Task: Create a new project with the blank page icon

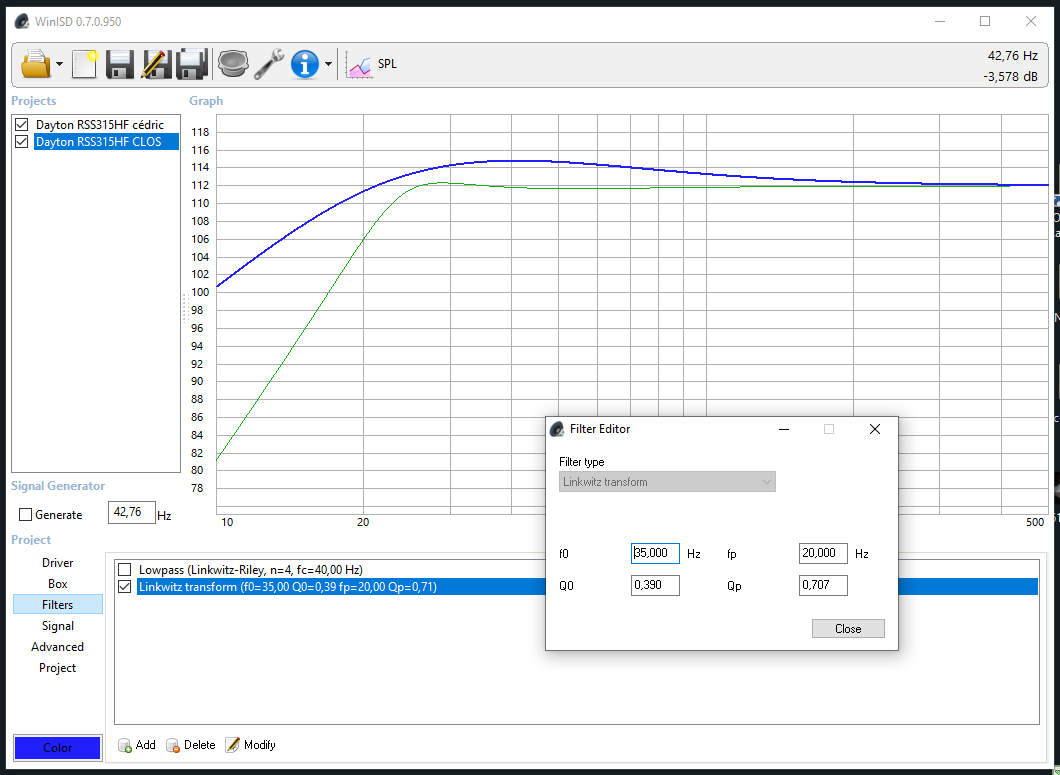Action: pyautogui.click(x=85, y=65)
